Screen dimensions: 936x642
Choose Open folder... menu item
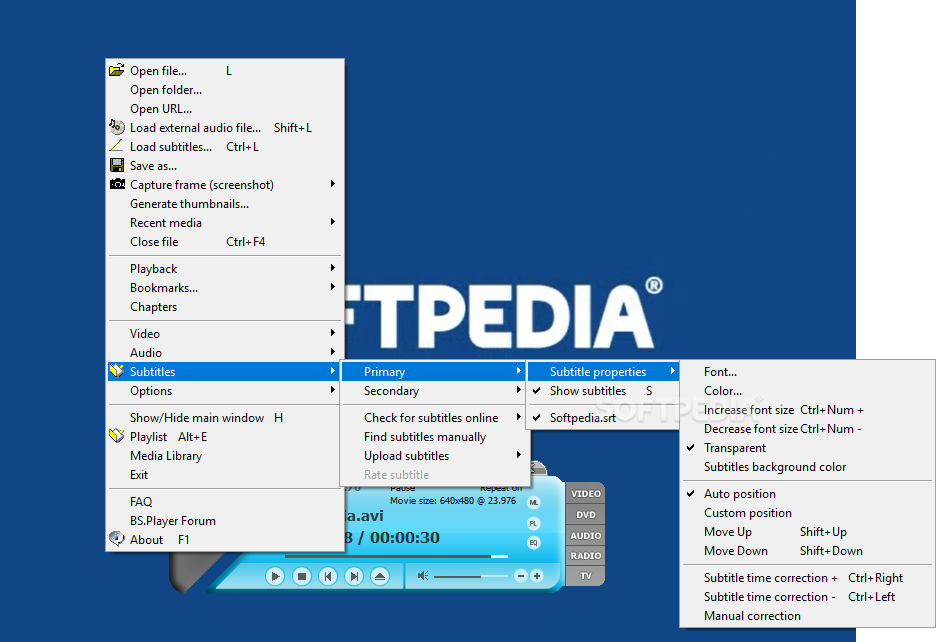click(x=224, y=90)
